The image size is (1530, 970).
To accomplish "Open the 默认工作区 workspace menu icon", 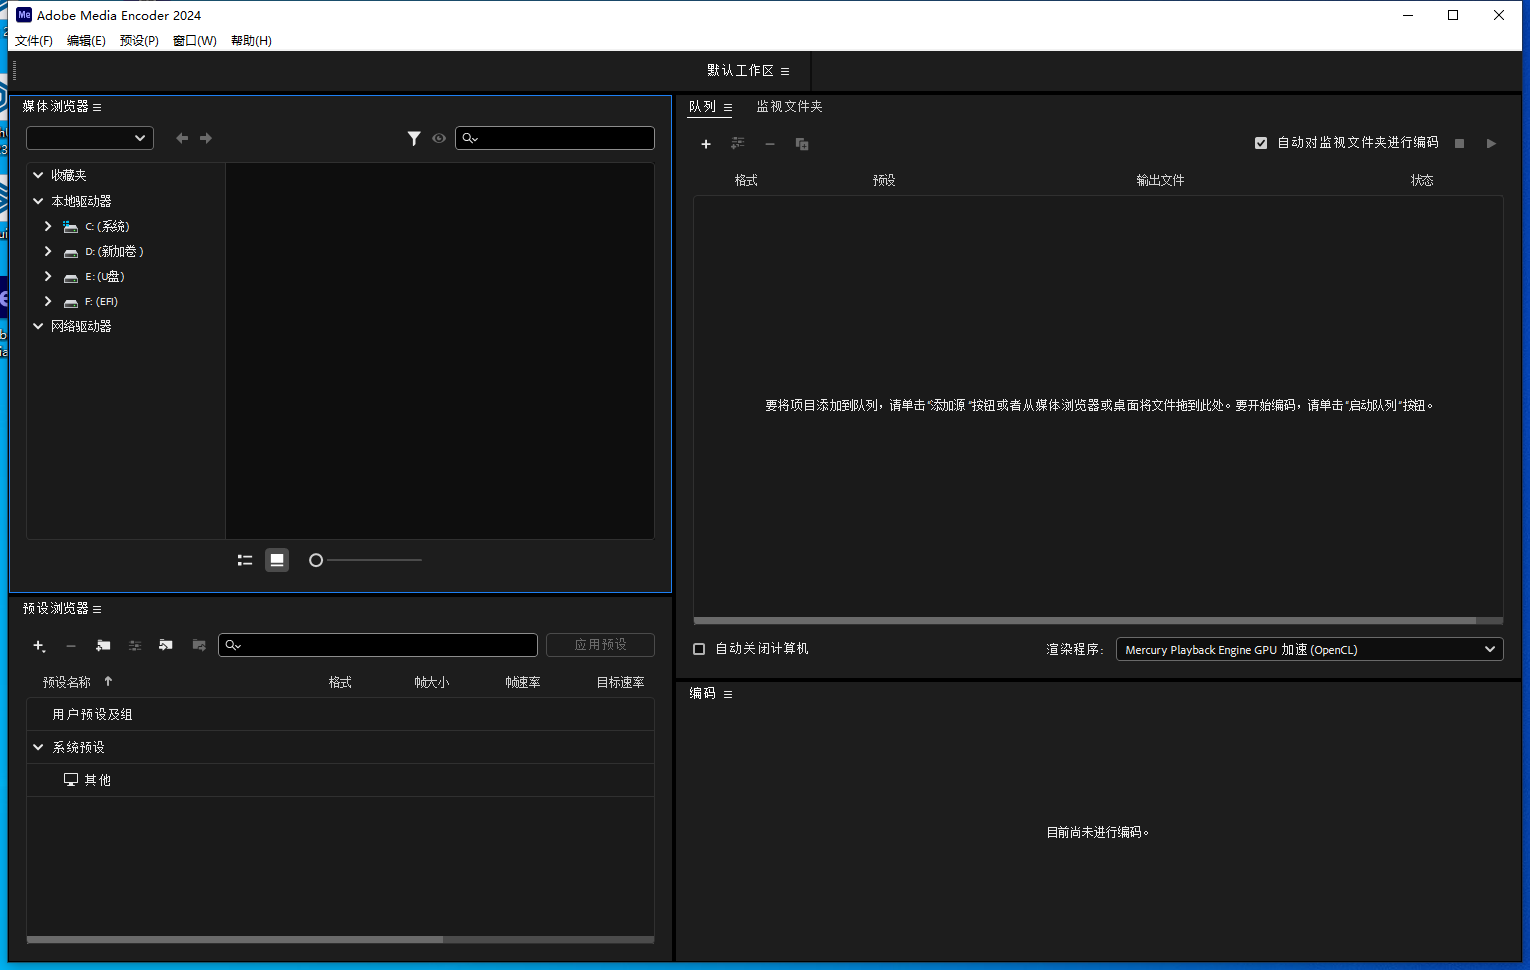I will click(x=785, y=71).
